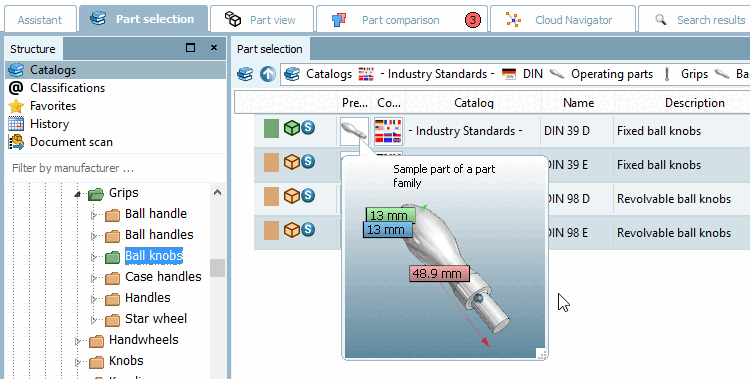Select the Handles tree item

coord(148,298)
